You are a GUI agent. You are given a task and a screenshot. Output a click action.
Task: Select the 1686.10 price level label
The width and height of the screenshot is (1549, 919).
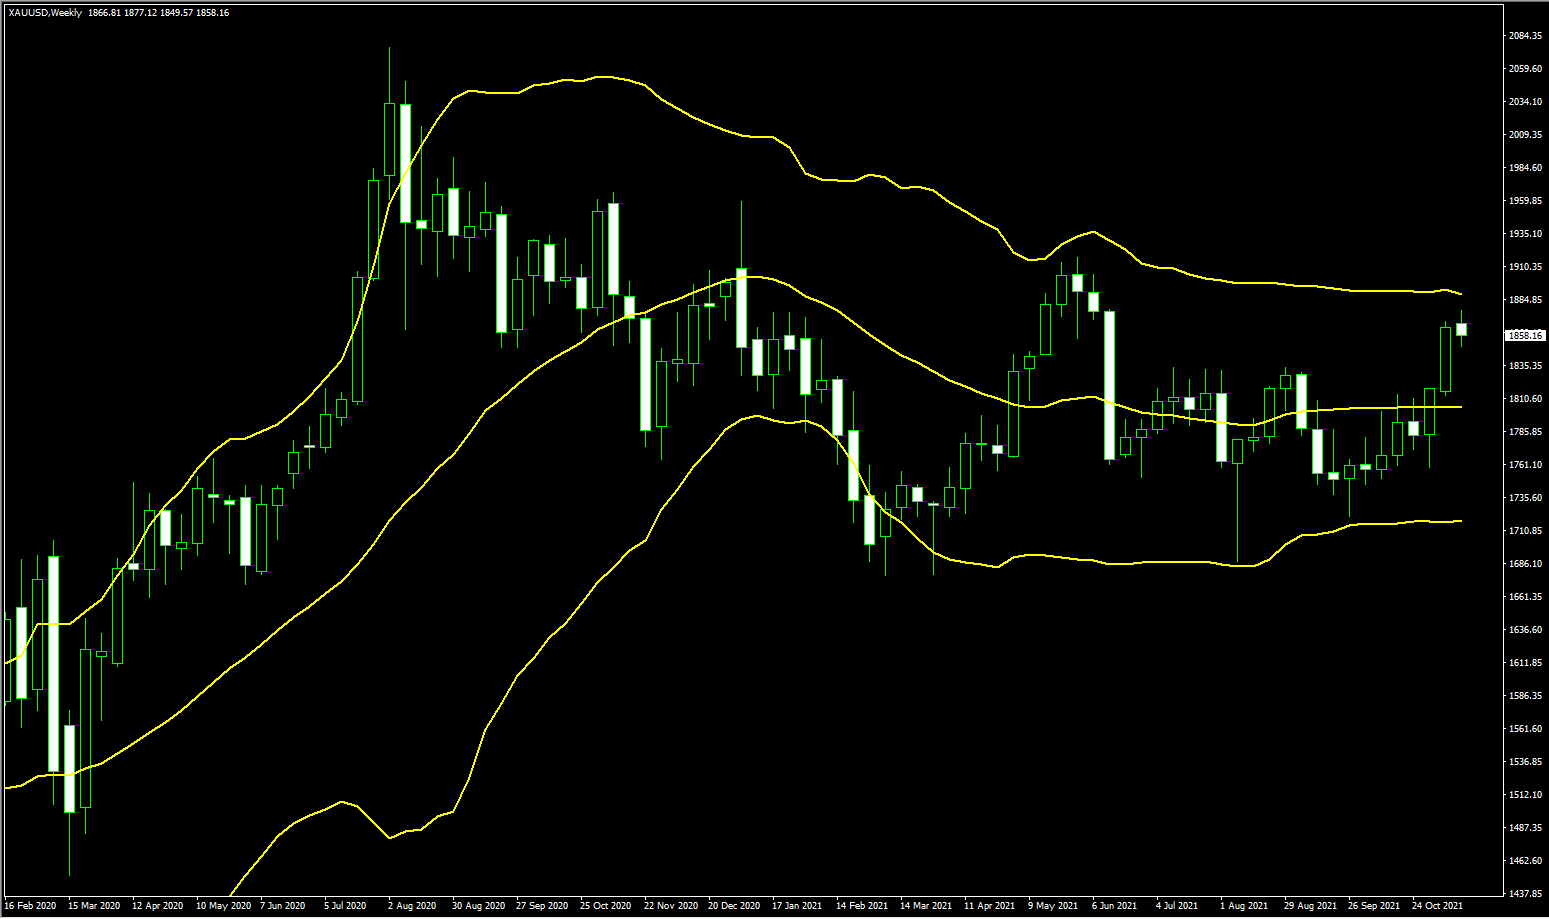(x=1524, y=564)
